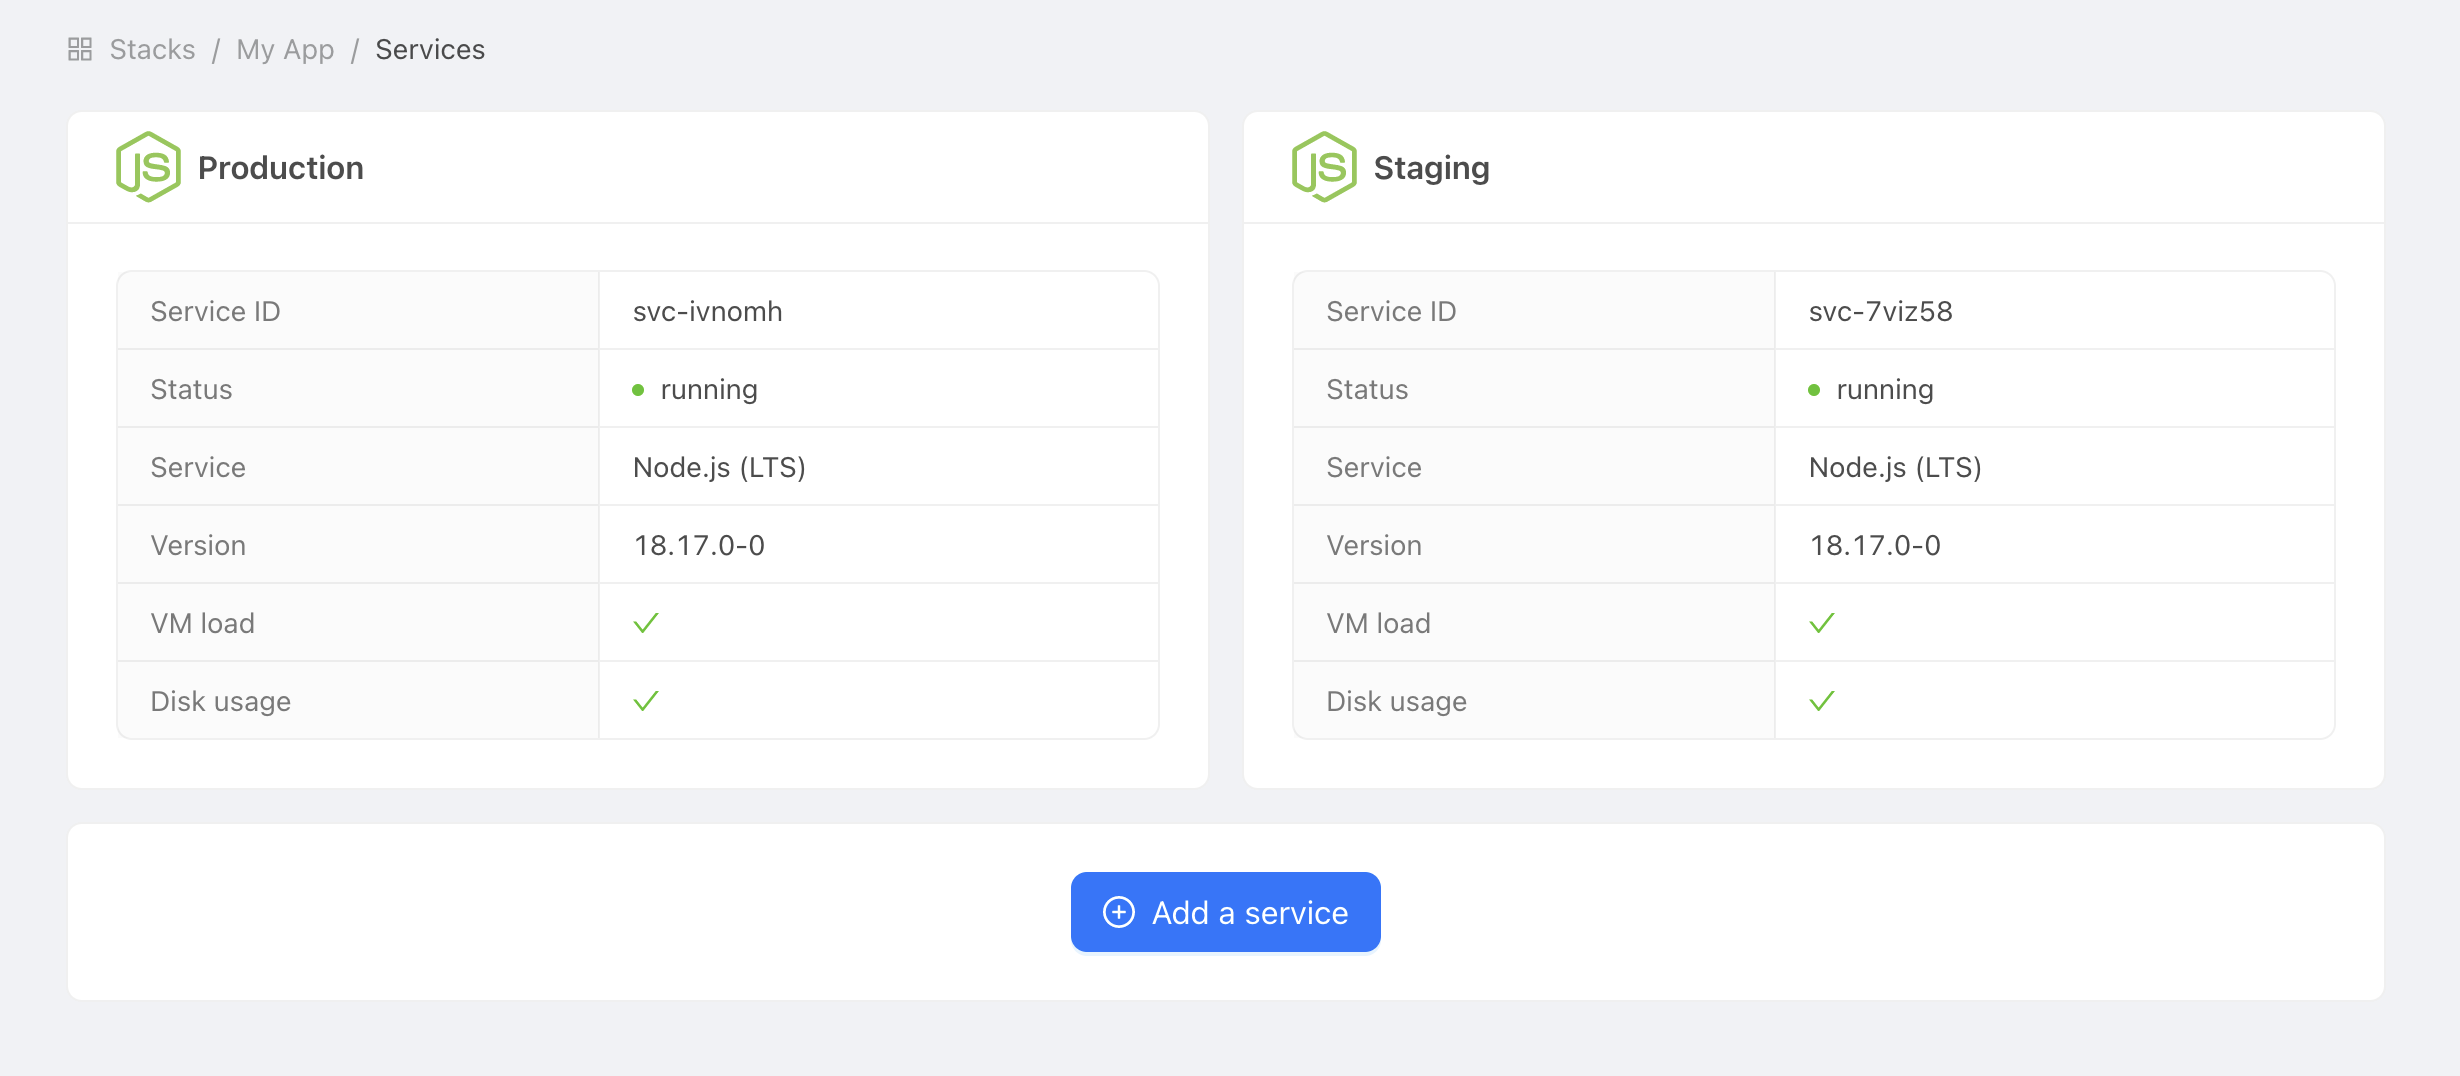The height and width of the screenshot is (1076, 2460).
Task: Click the Production Node.js logo icon
Action: (x=148, y=167)
